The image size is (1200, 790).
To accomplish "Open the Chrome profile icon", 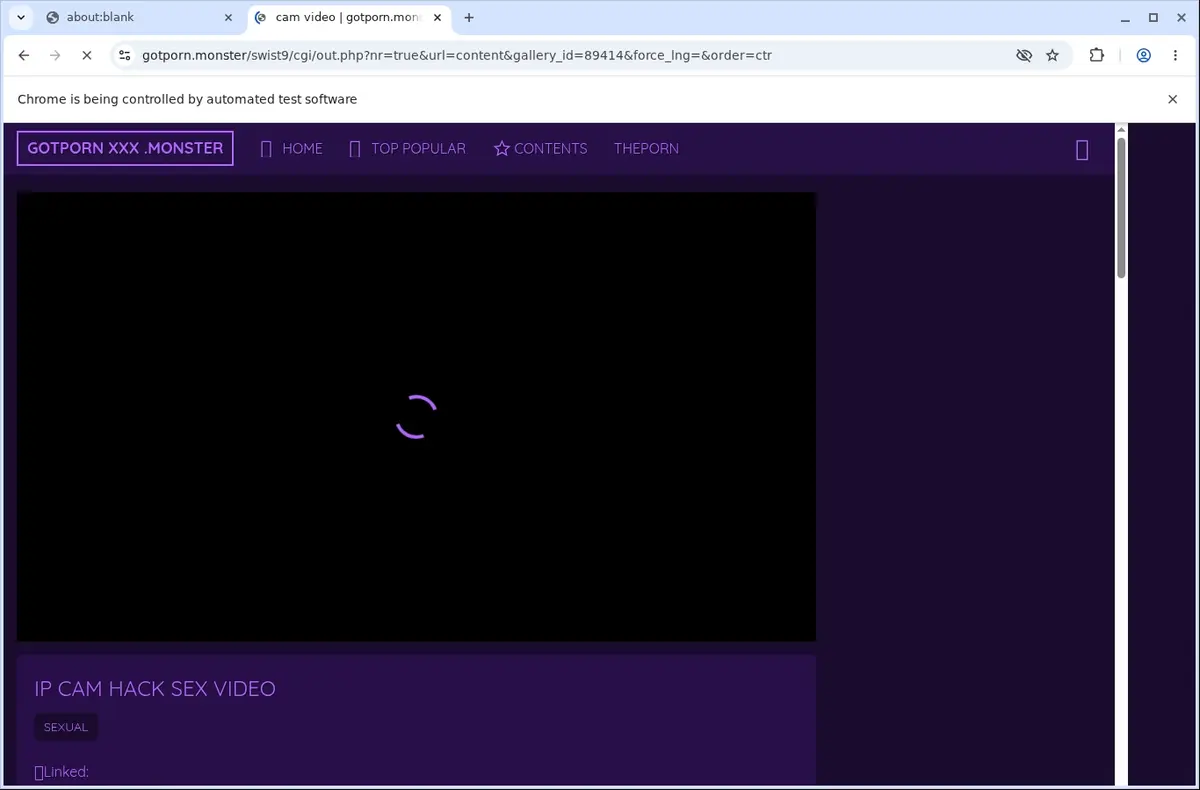I will click(x=1143, y=56).
